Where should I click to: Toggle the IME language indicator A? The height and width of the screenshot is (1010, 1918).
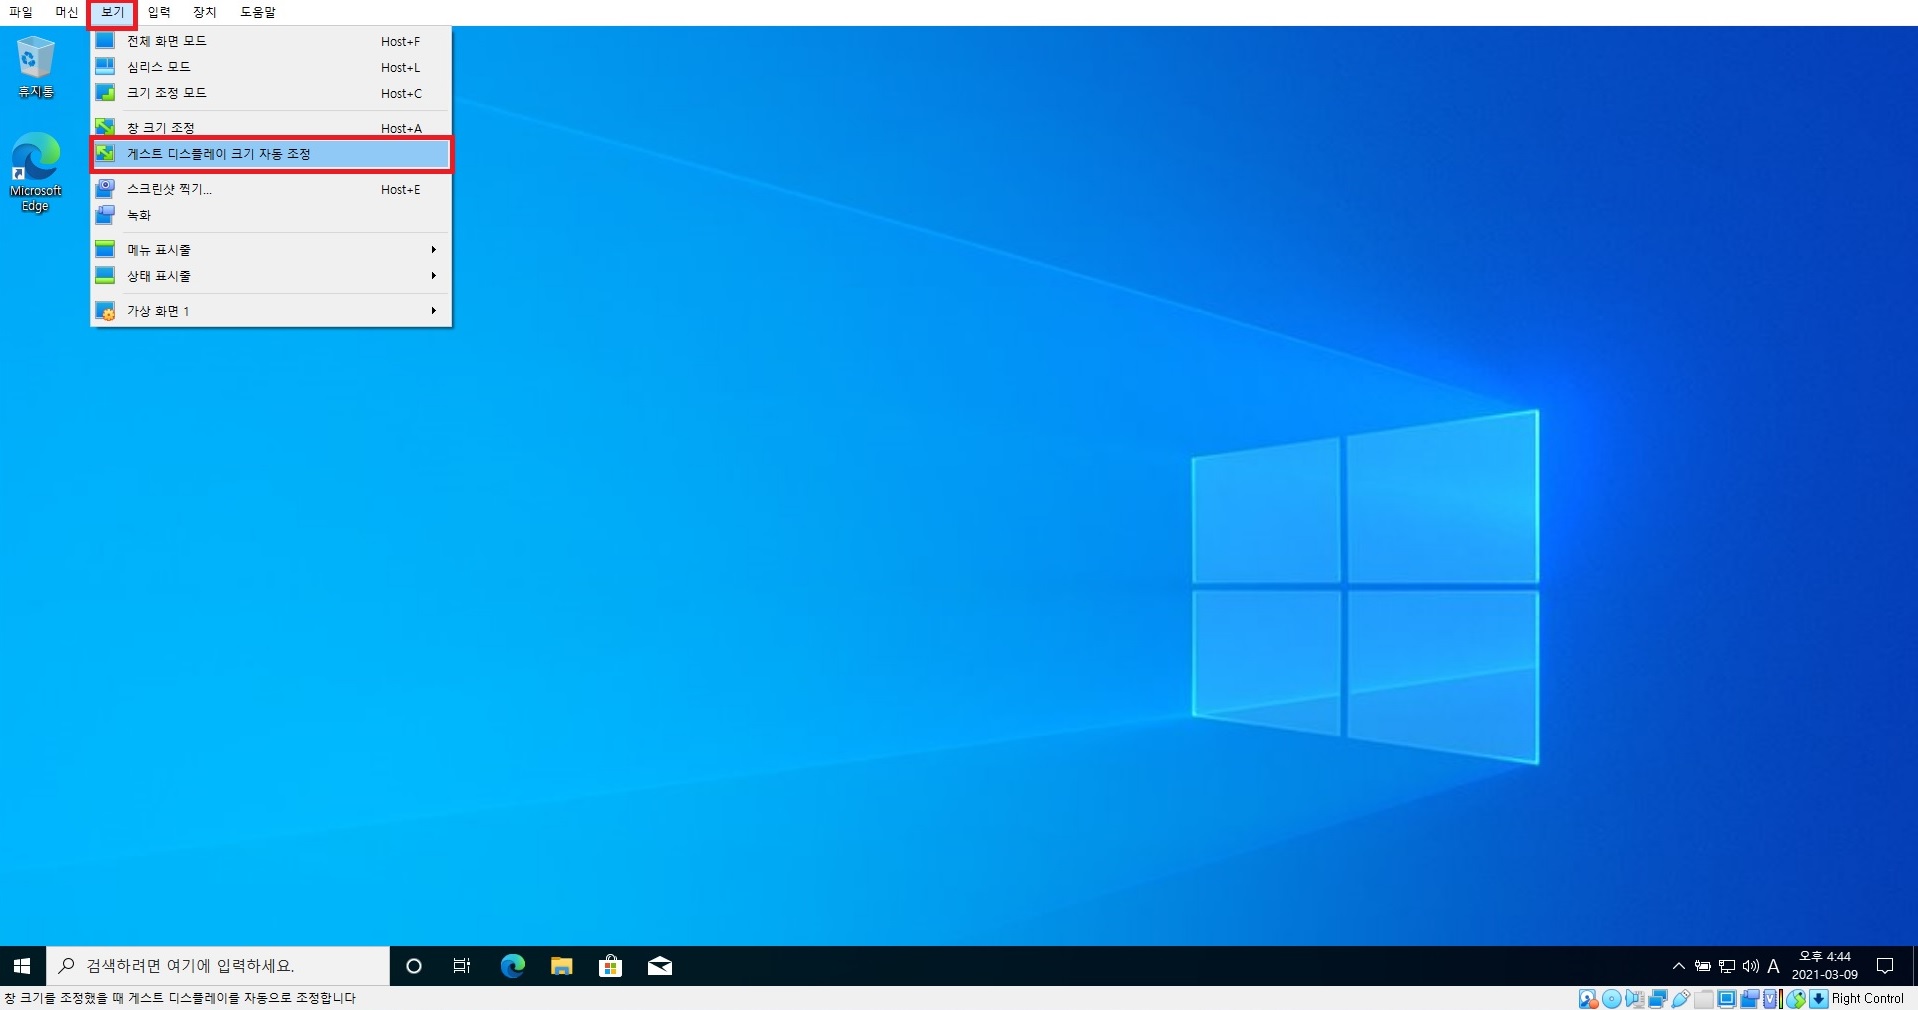tap(1773, 966)
